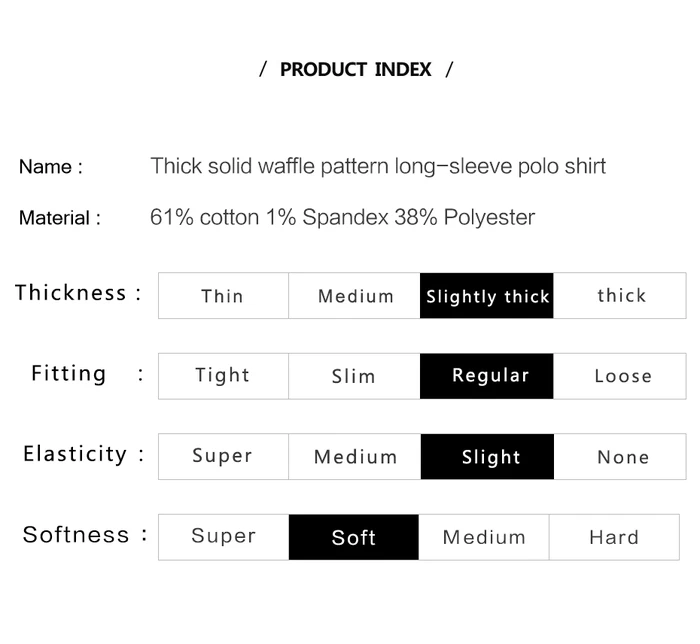Pick the None elasticity option
The height and width of the screenshot is (644, 700).
[x=622, y=457]
